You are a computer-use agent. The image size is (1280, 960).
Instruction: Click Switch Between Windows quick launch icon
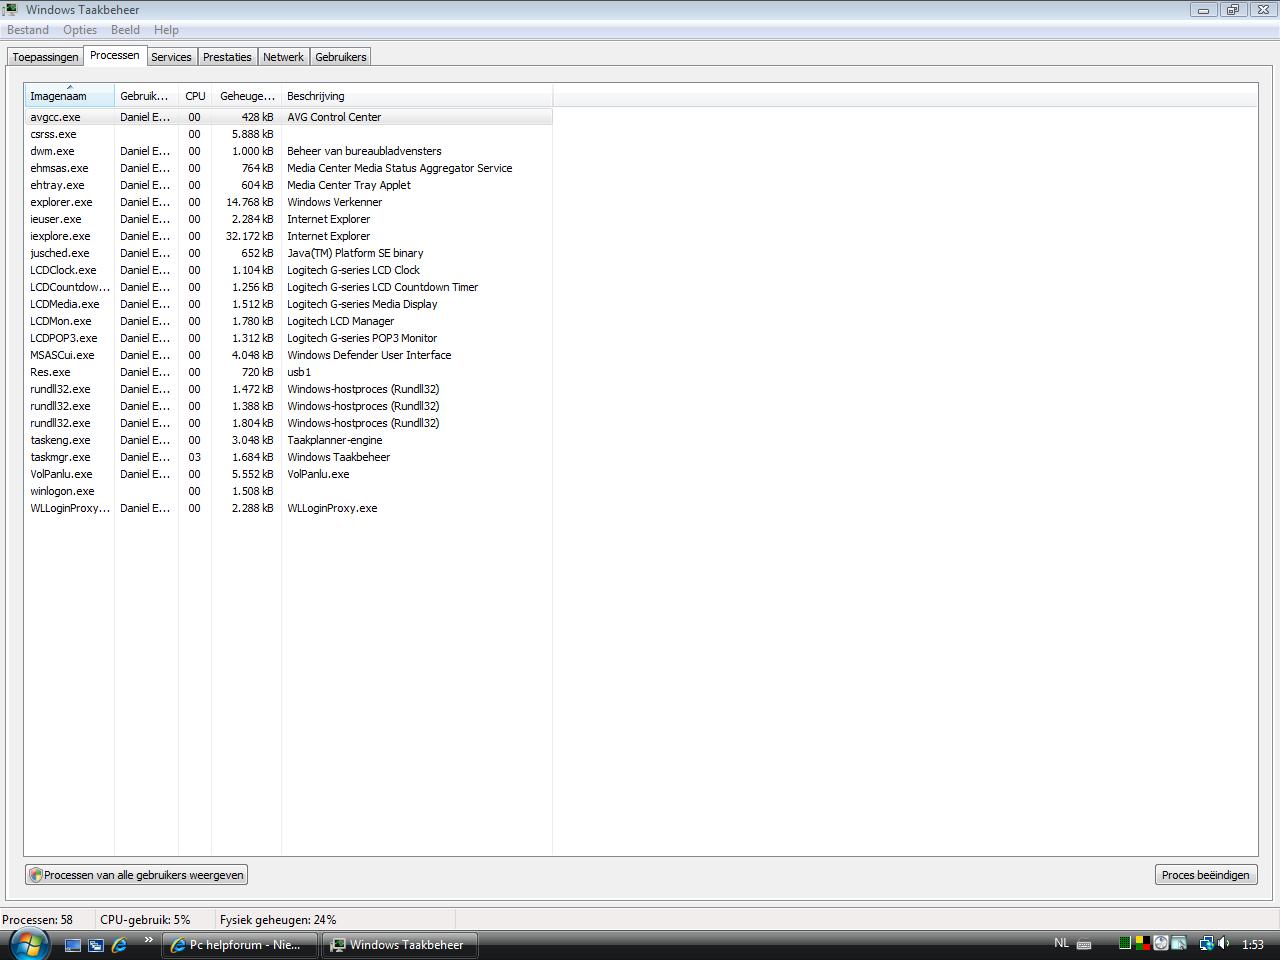click(96, 944)
